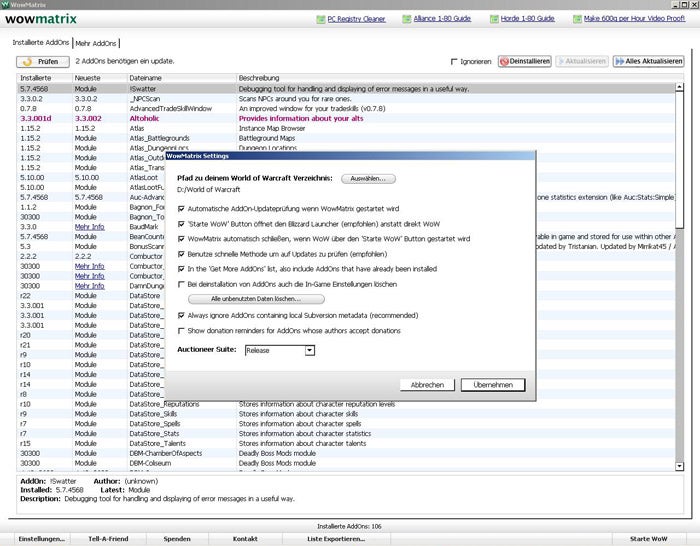Select the DBM-Coliseum row
This screenshot has height=546, width=700.
tap(346, 463)
